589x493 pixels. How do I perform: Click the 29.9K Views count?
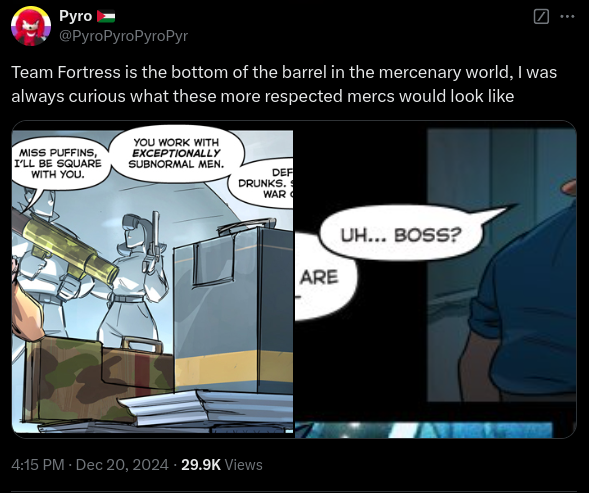tap(222, 465)
